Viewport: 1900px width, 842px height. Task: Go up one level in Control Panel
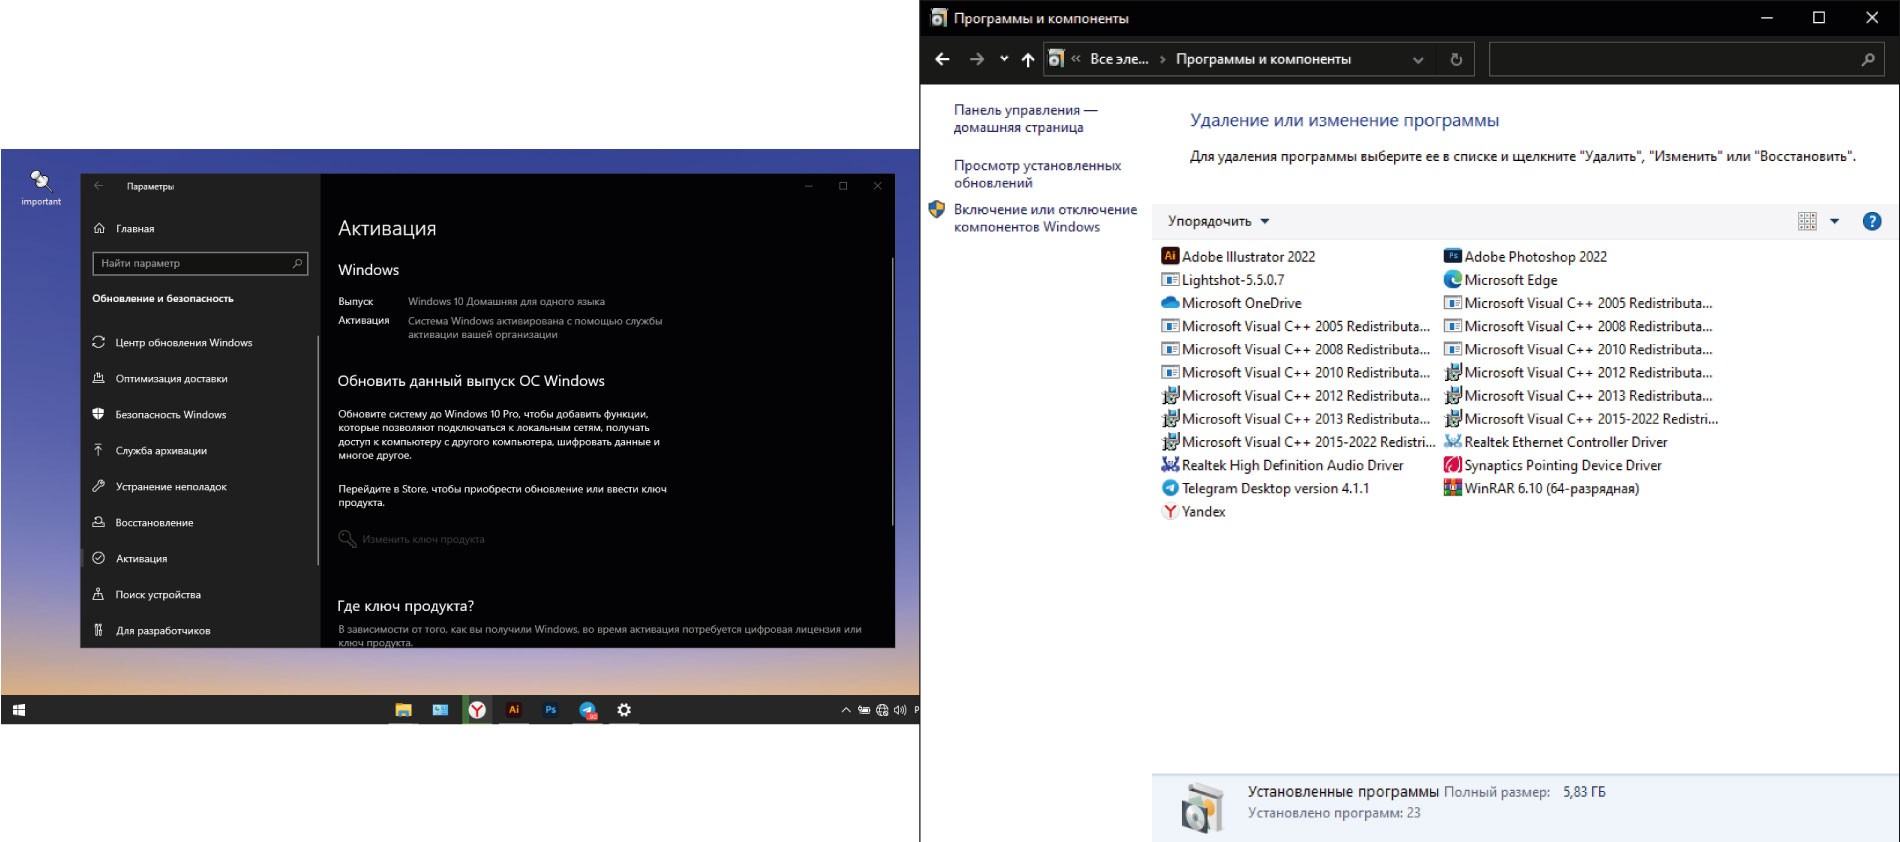[1028, 59]
